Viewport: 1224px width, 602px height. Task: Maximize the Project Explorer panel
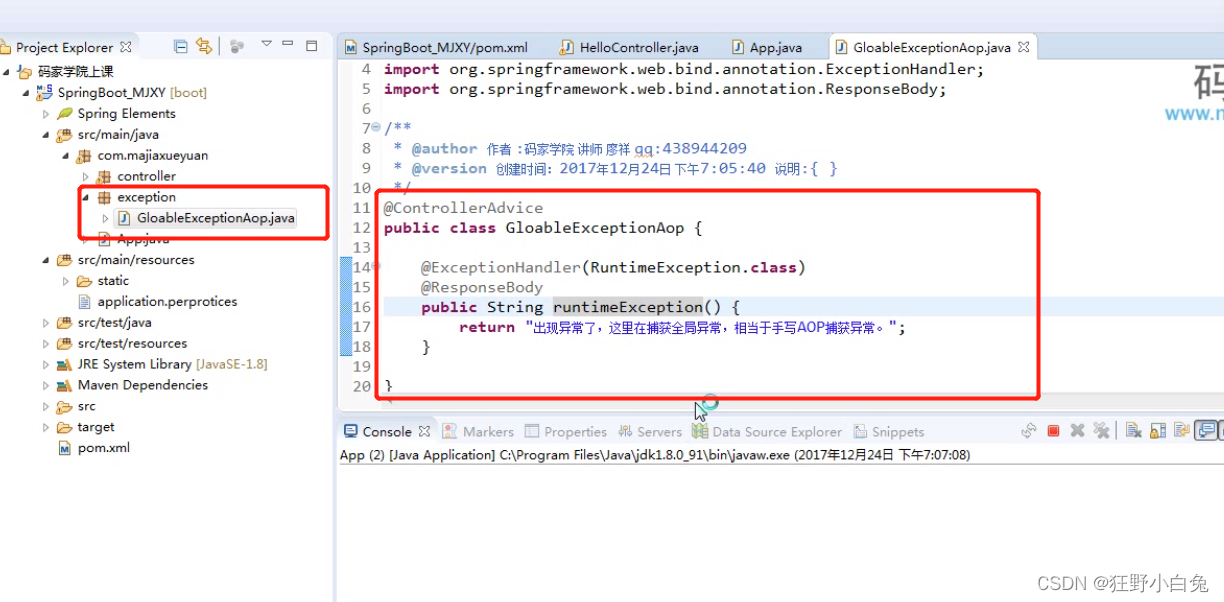[311, 45]
